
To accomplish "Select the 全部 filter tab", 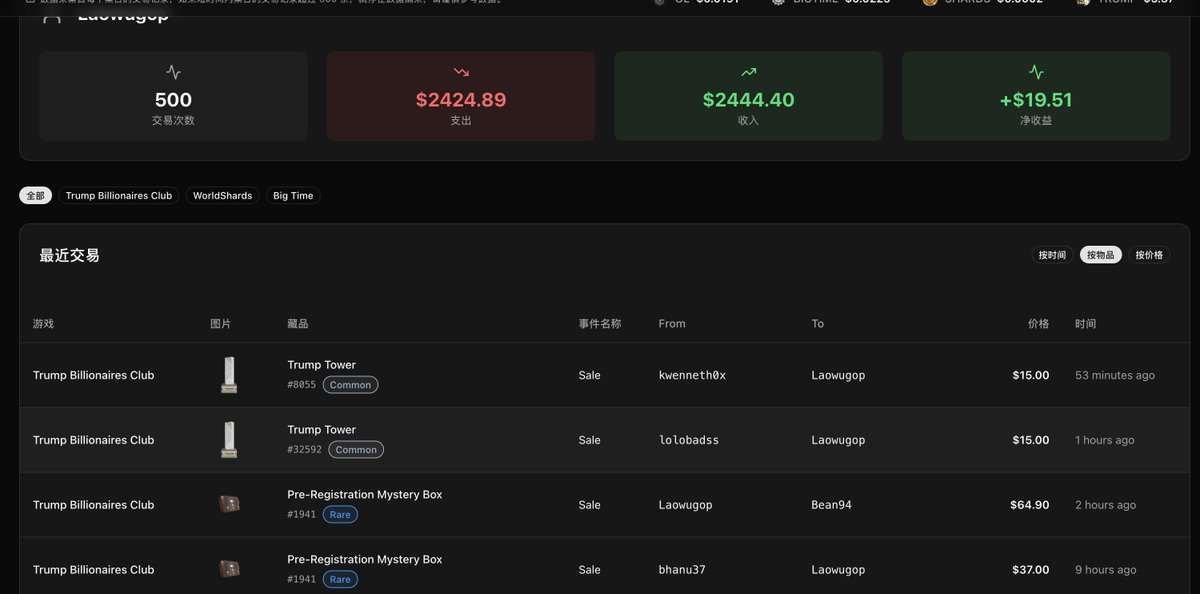I will (35, 196).
